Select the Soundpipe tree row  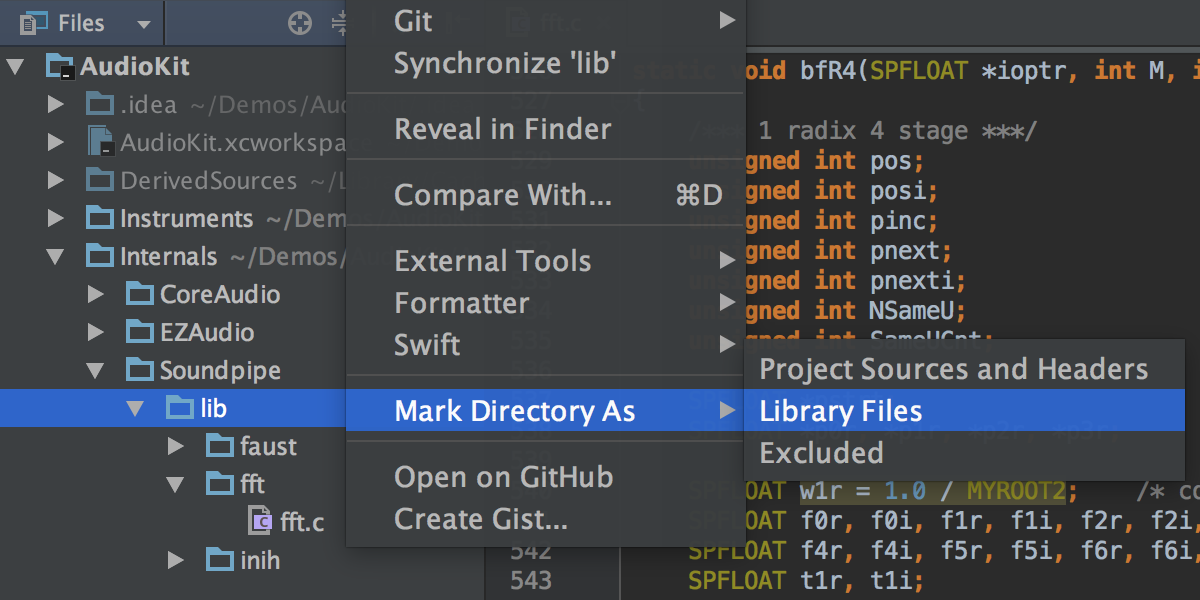pos(173,370)
